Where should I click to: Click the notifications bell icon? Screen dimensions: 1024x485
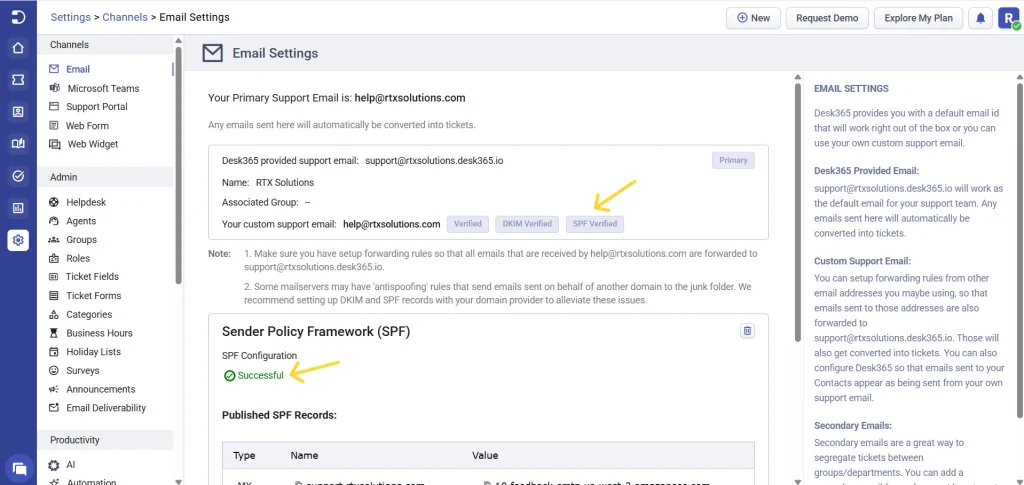(x=980, y=18)
